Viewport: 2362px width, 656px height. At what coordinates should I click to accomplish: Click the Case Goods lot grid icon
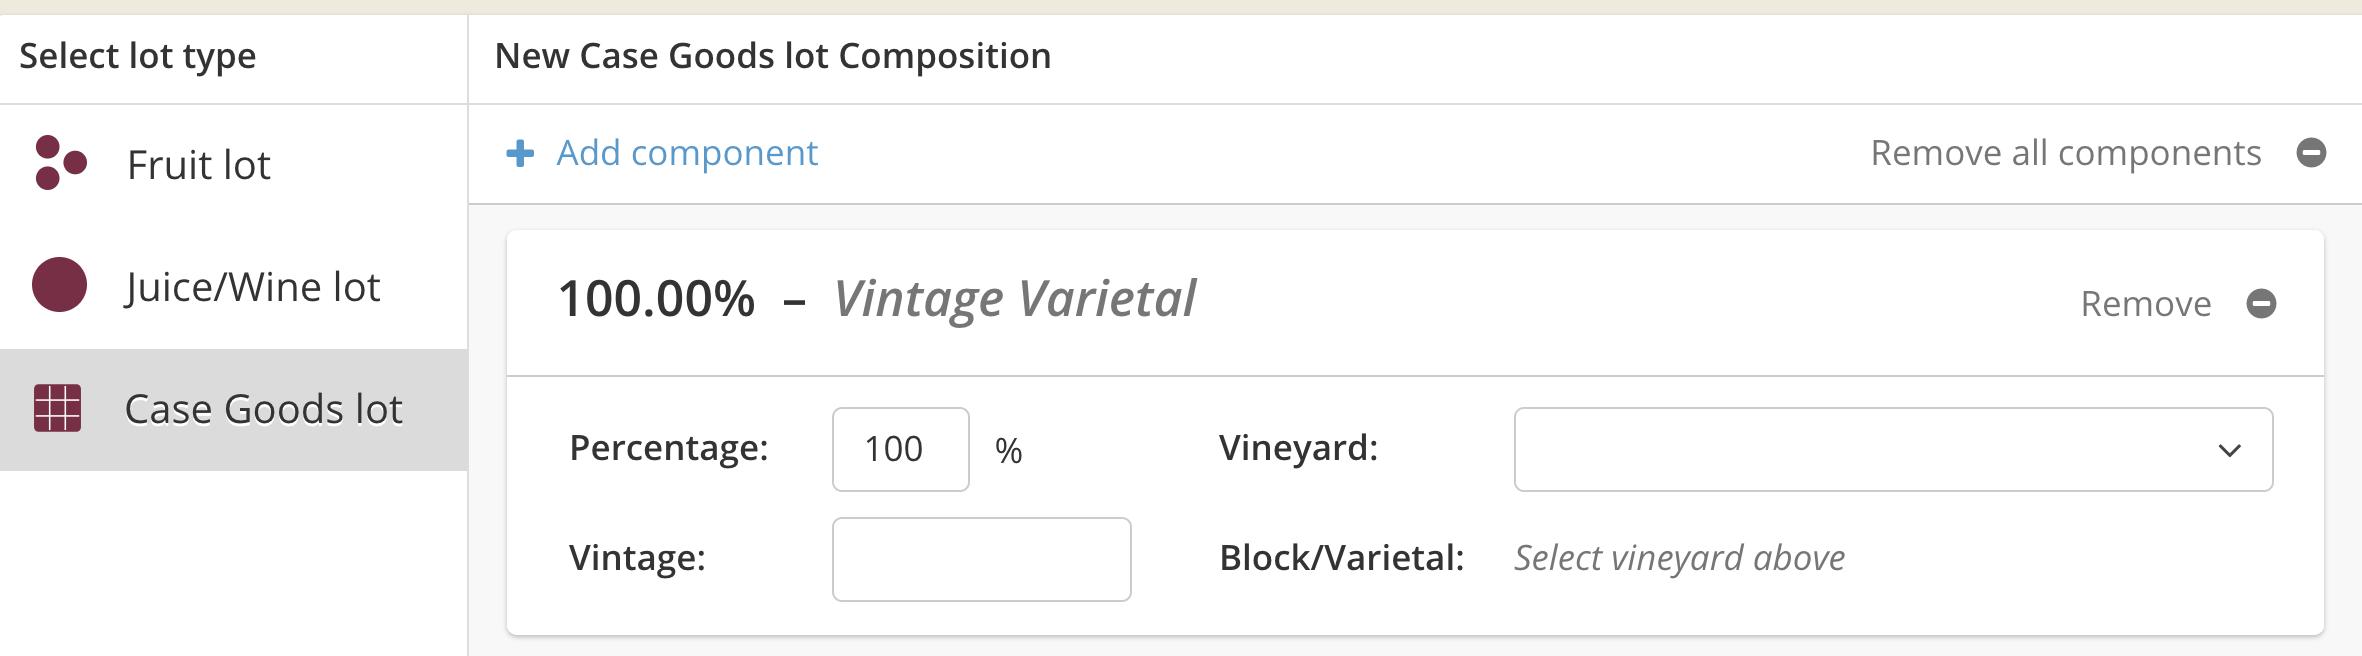point(57,408)
